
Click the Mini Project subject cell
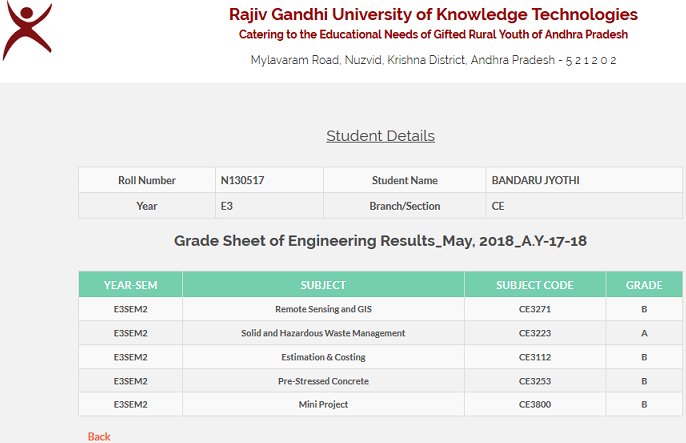tap(323, 405)
